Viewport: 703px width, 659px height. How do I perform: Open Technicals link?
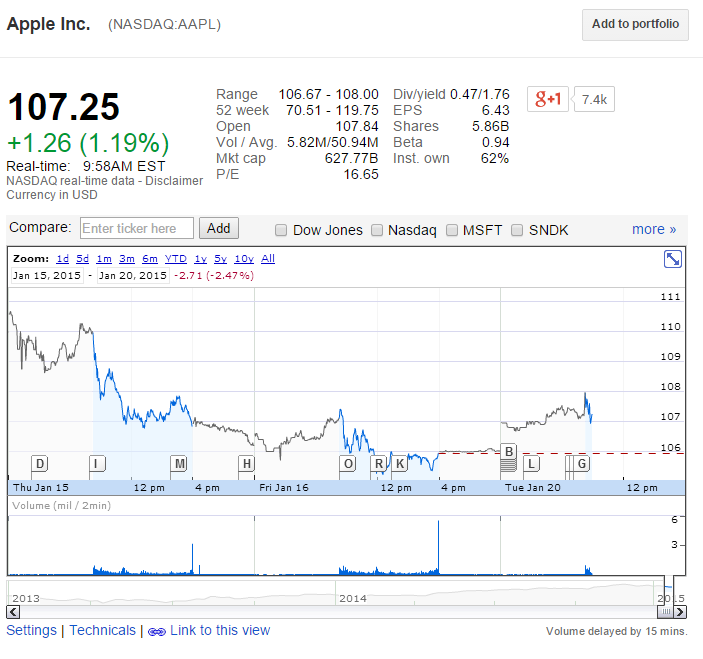click(x=102, y=630)
